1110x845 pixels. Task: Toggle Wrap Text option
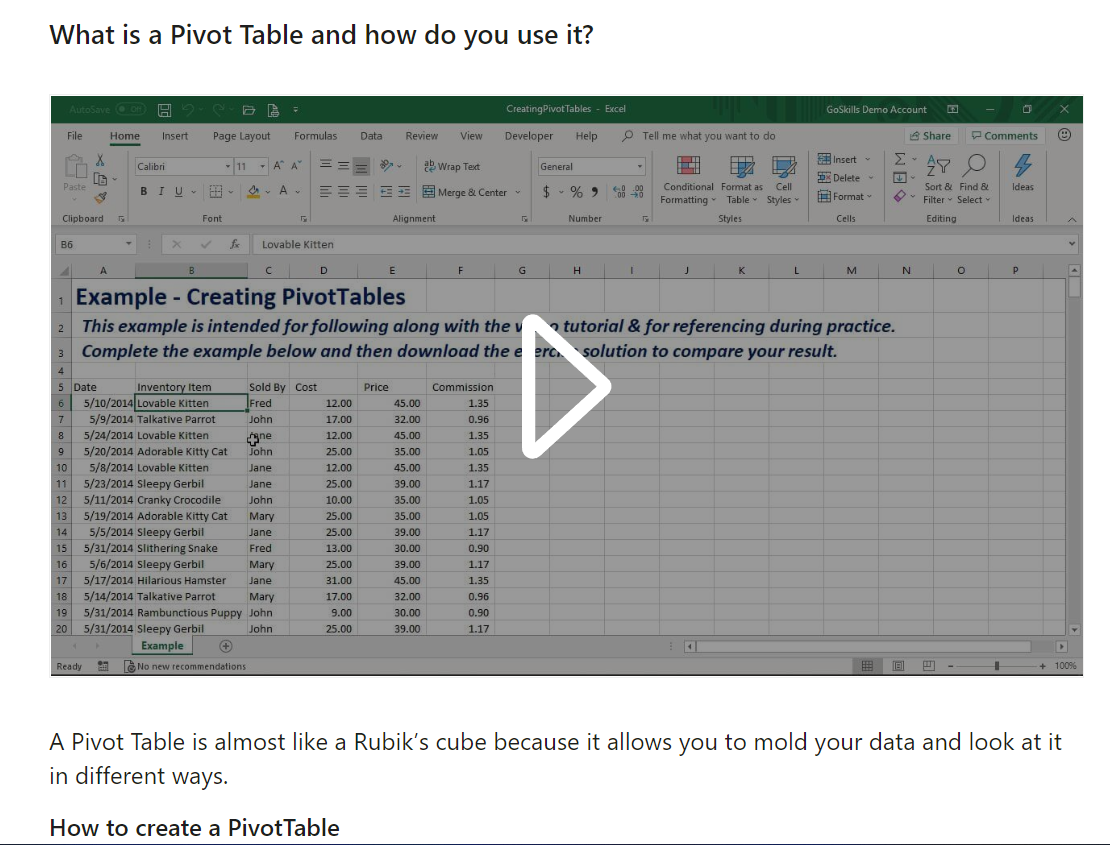452,167
